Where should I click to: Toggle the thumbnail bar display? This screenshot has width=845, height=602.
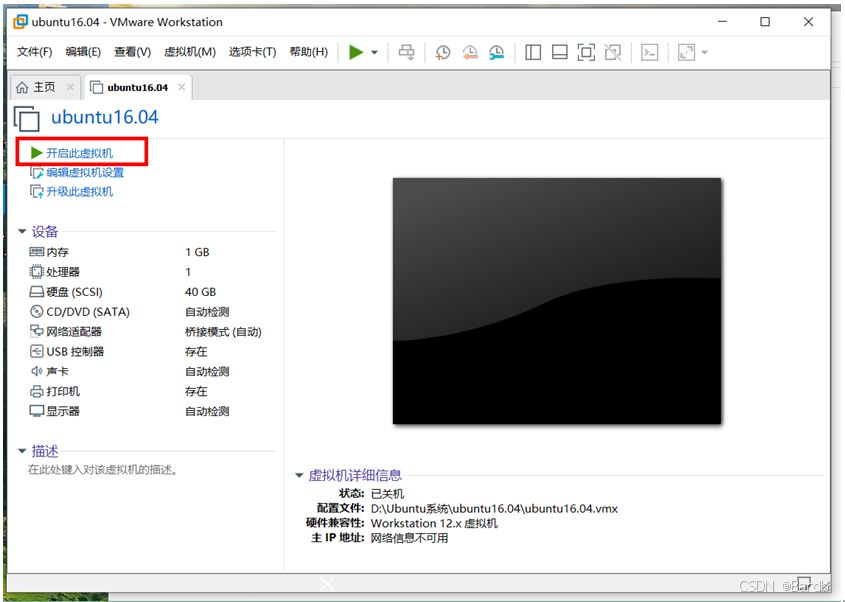point(560,52)
